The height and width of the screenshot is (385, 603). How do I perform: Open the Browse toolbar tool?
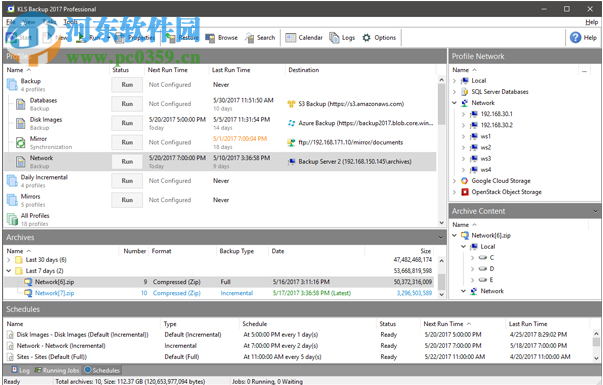click(221, 38)
